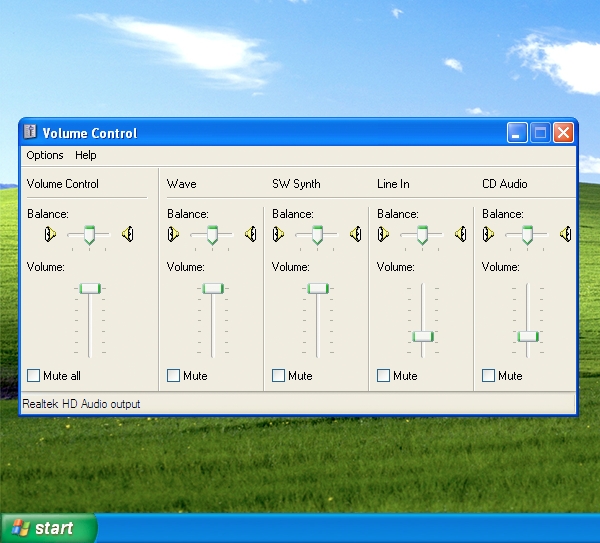
Task: Click the left speaker icon in CD Audio column
Action: (488, 234)
